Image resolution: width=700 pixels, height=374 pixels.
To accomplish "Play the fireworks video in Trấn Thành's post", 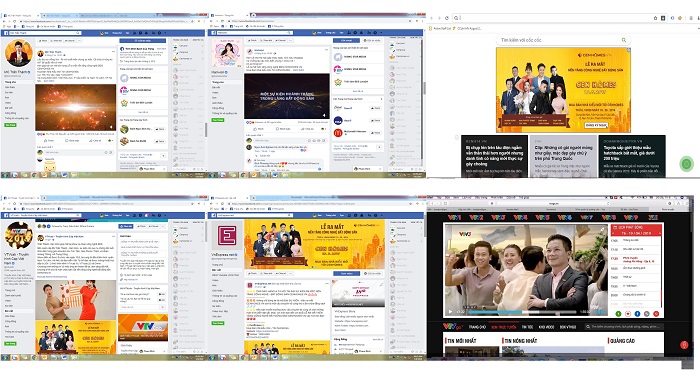I will click(75, 108).
